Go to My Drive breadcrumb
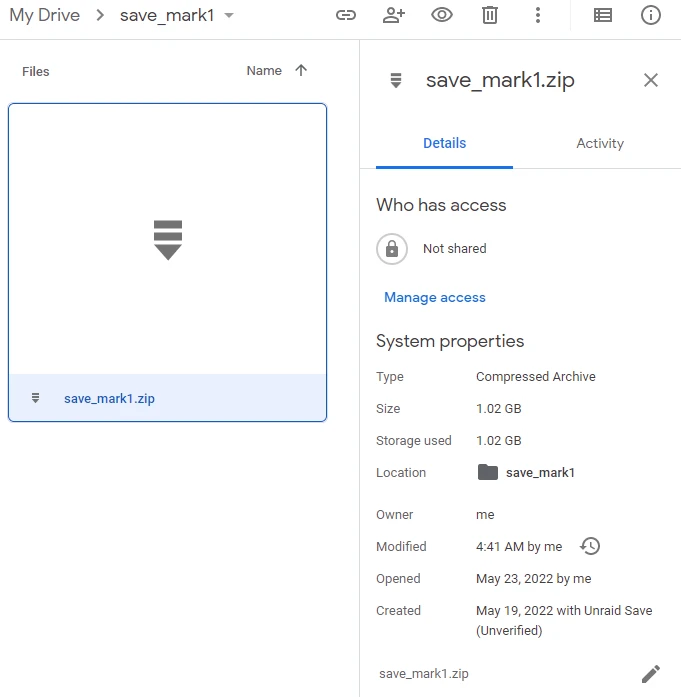 [45, 16]
